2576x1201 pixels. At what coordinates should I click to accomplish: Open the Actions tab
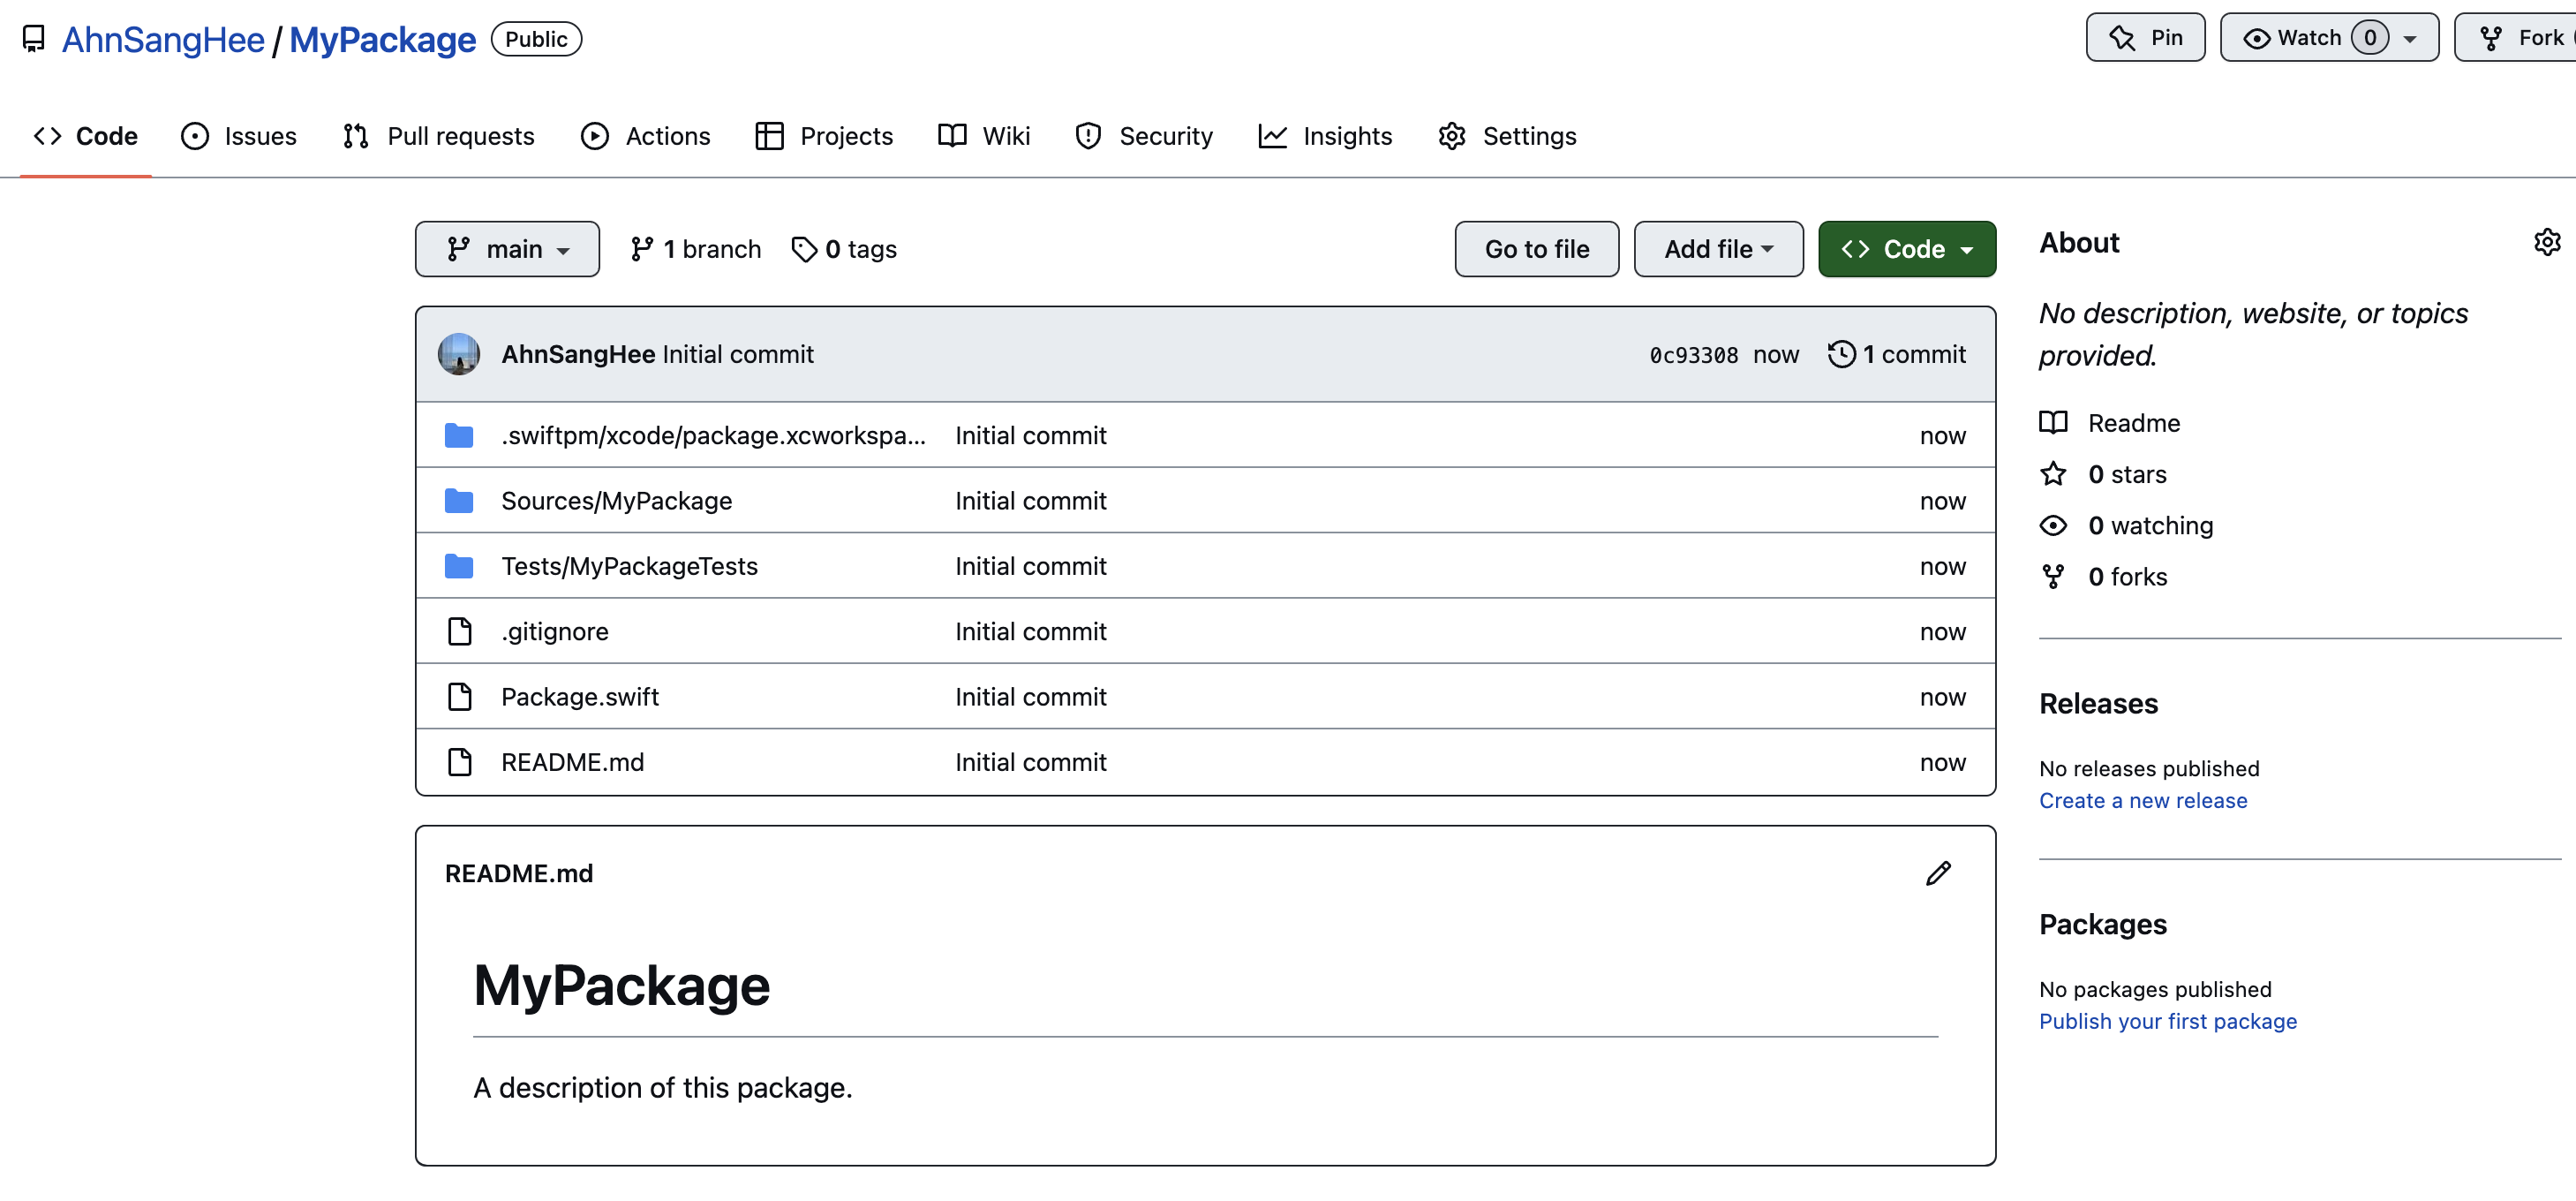coord(646,136)
